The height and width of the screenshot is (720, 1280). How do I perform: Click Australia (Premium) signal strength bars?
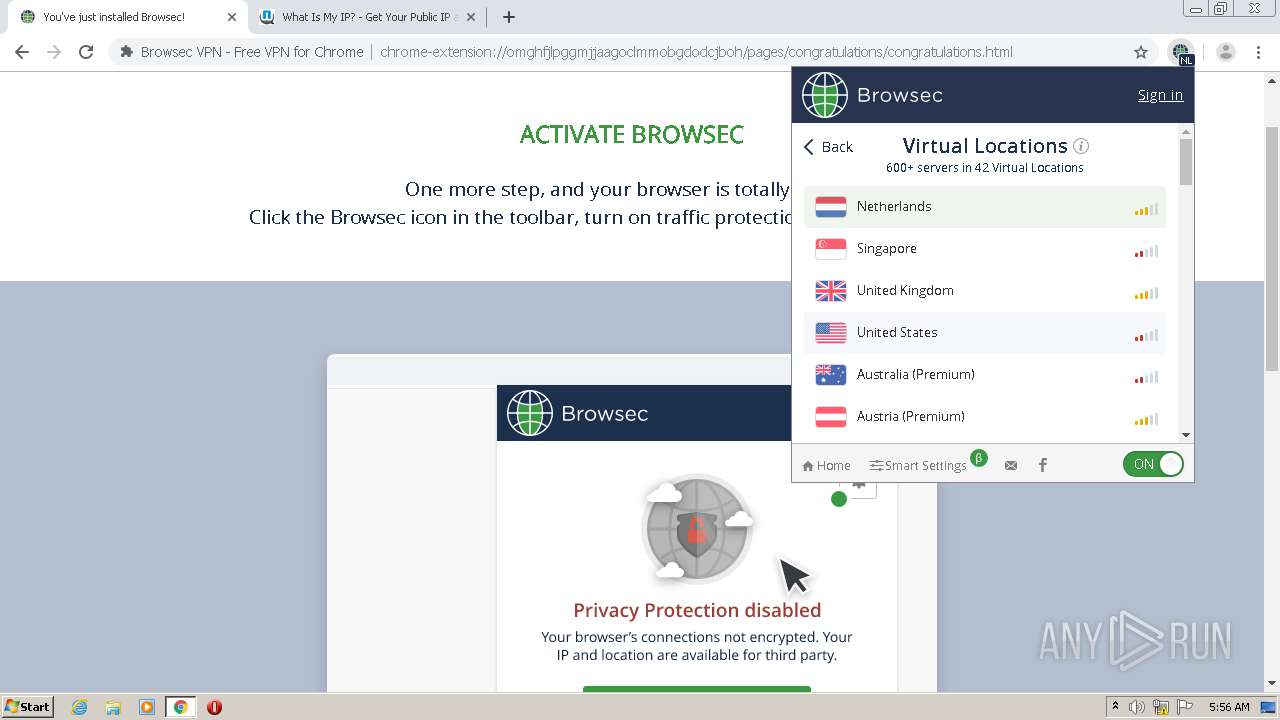(1146, 377)
